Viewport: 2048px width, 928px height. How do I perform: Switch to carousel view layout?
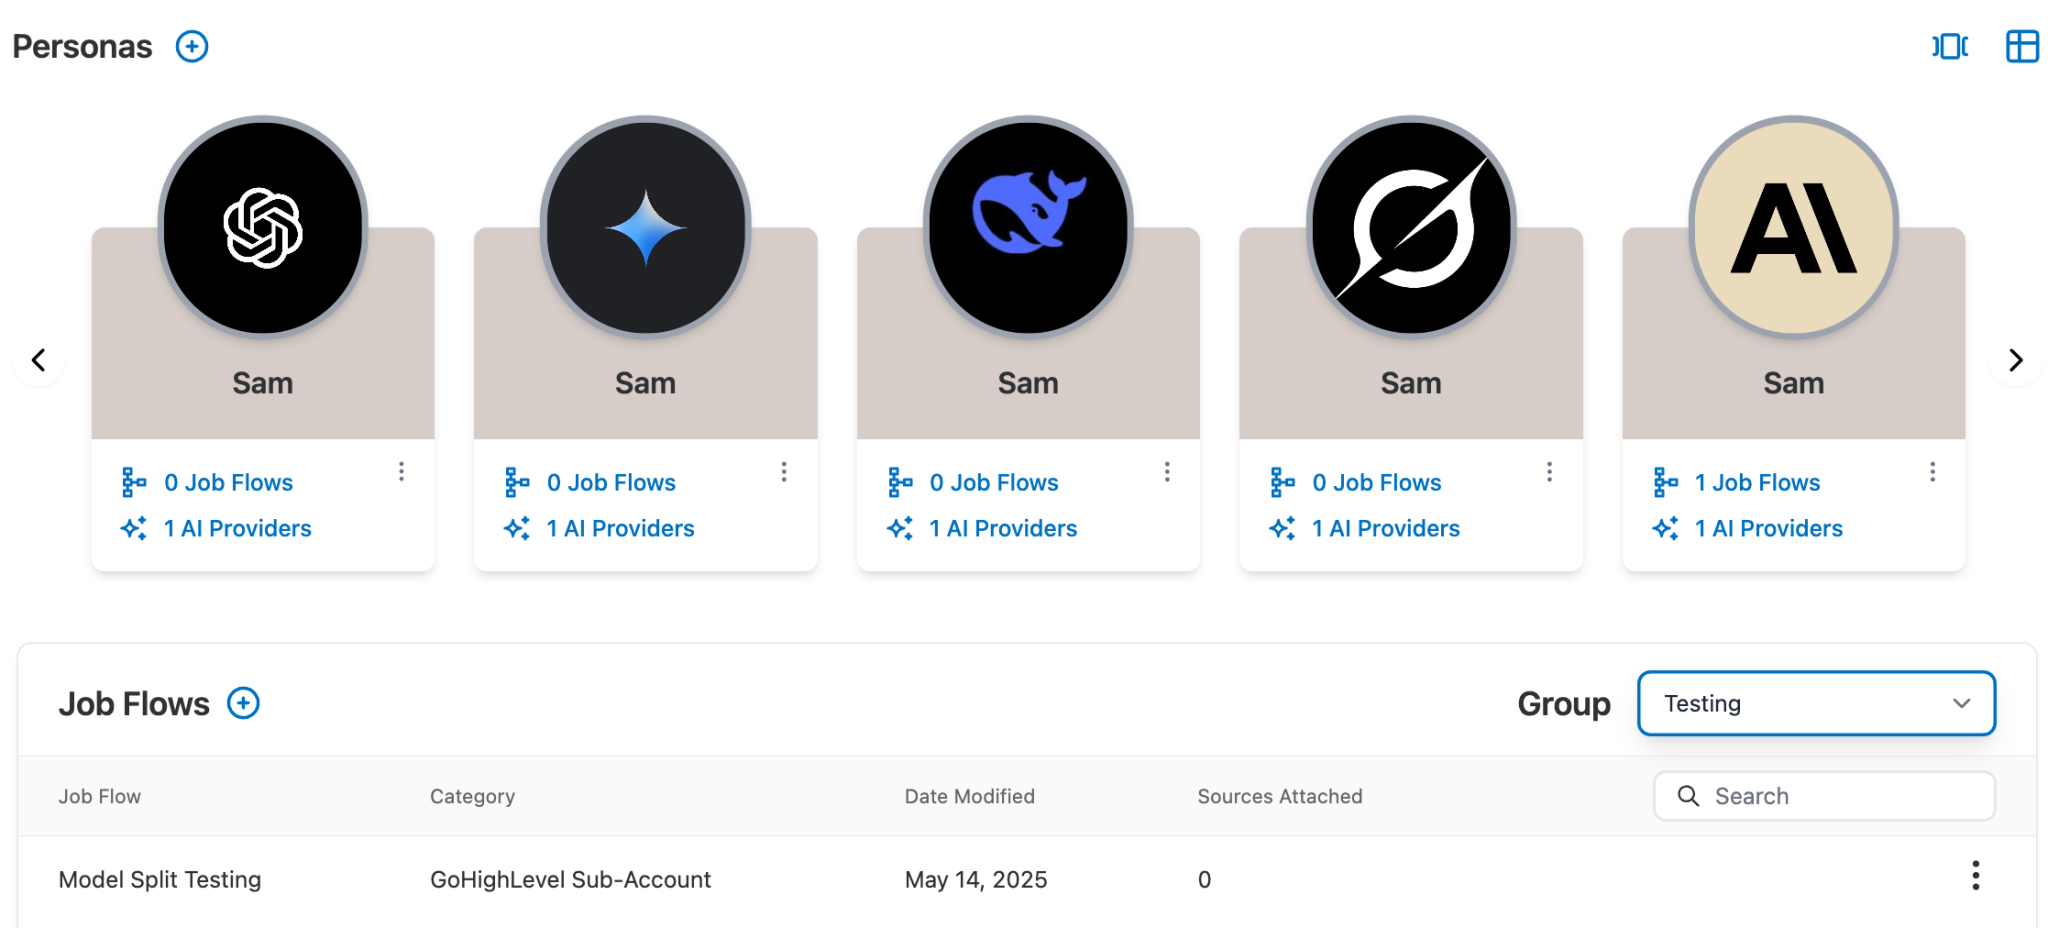click(1950, 46)
